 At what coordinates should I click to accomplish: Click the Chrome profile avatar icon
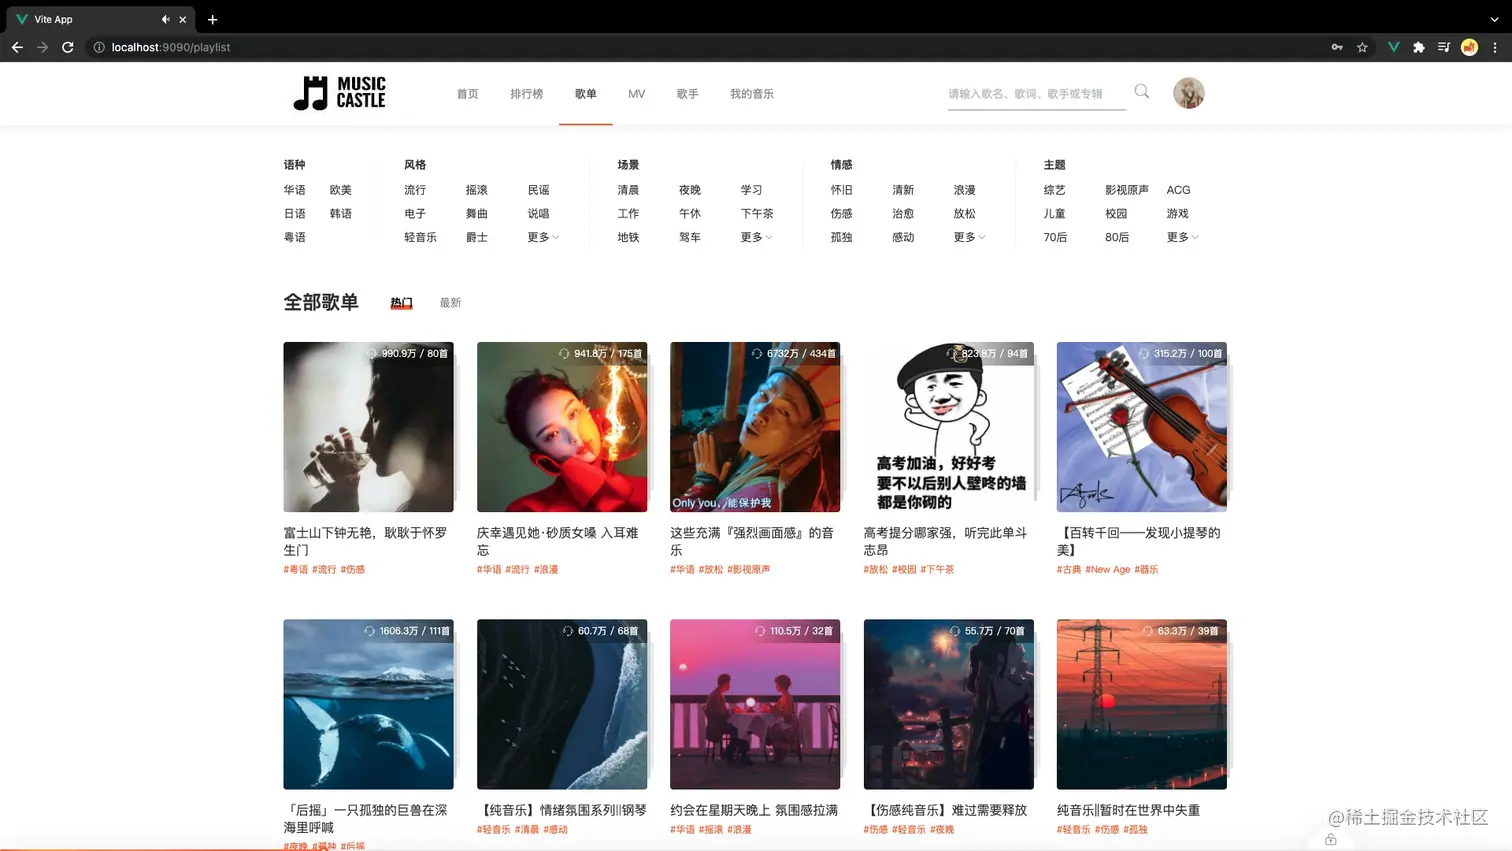tap(1469, 47)
